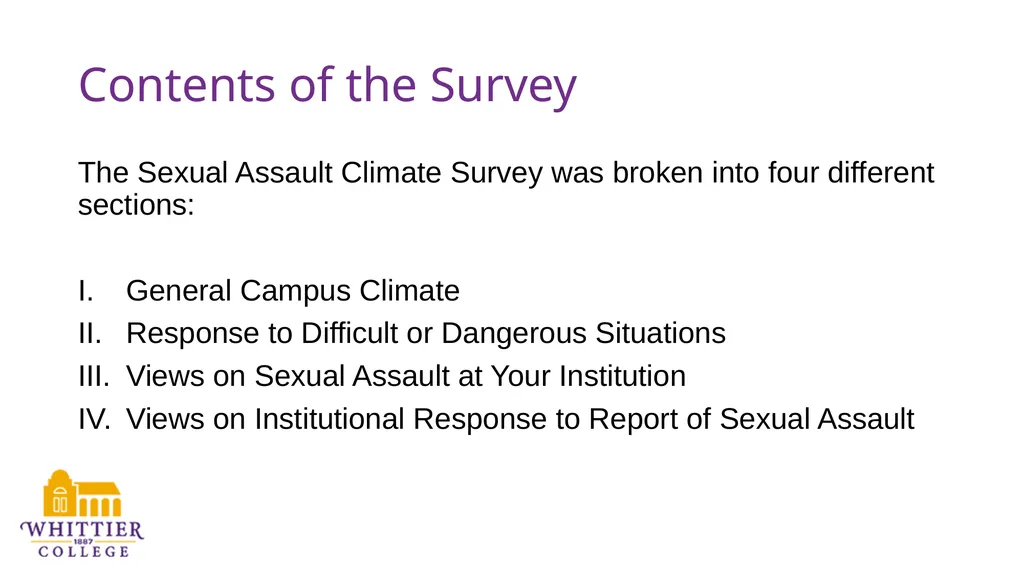Click 'Response to Difficult or Dangerous Situations'
The image size is (1024, 575).
click(426, 334)
